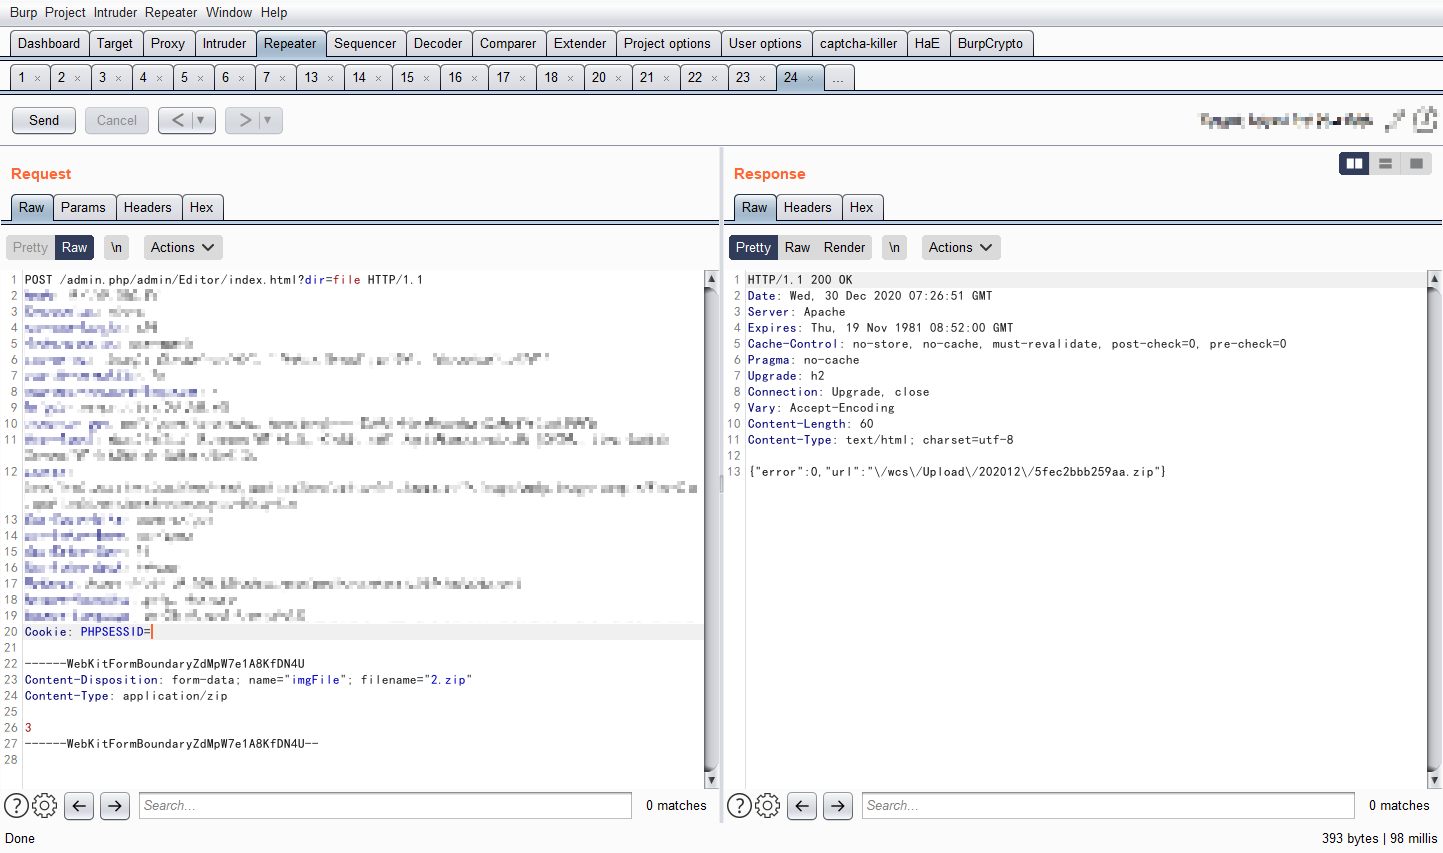Screen dimensions: 1443x853
Task: Click the icon right of the pencil
Action: (x=1426, y=120)
